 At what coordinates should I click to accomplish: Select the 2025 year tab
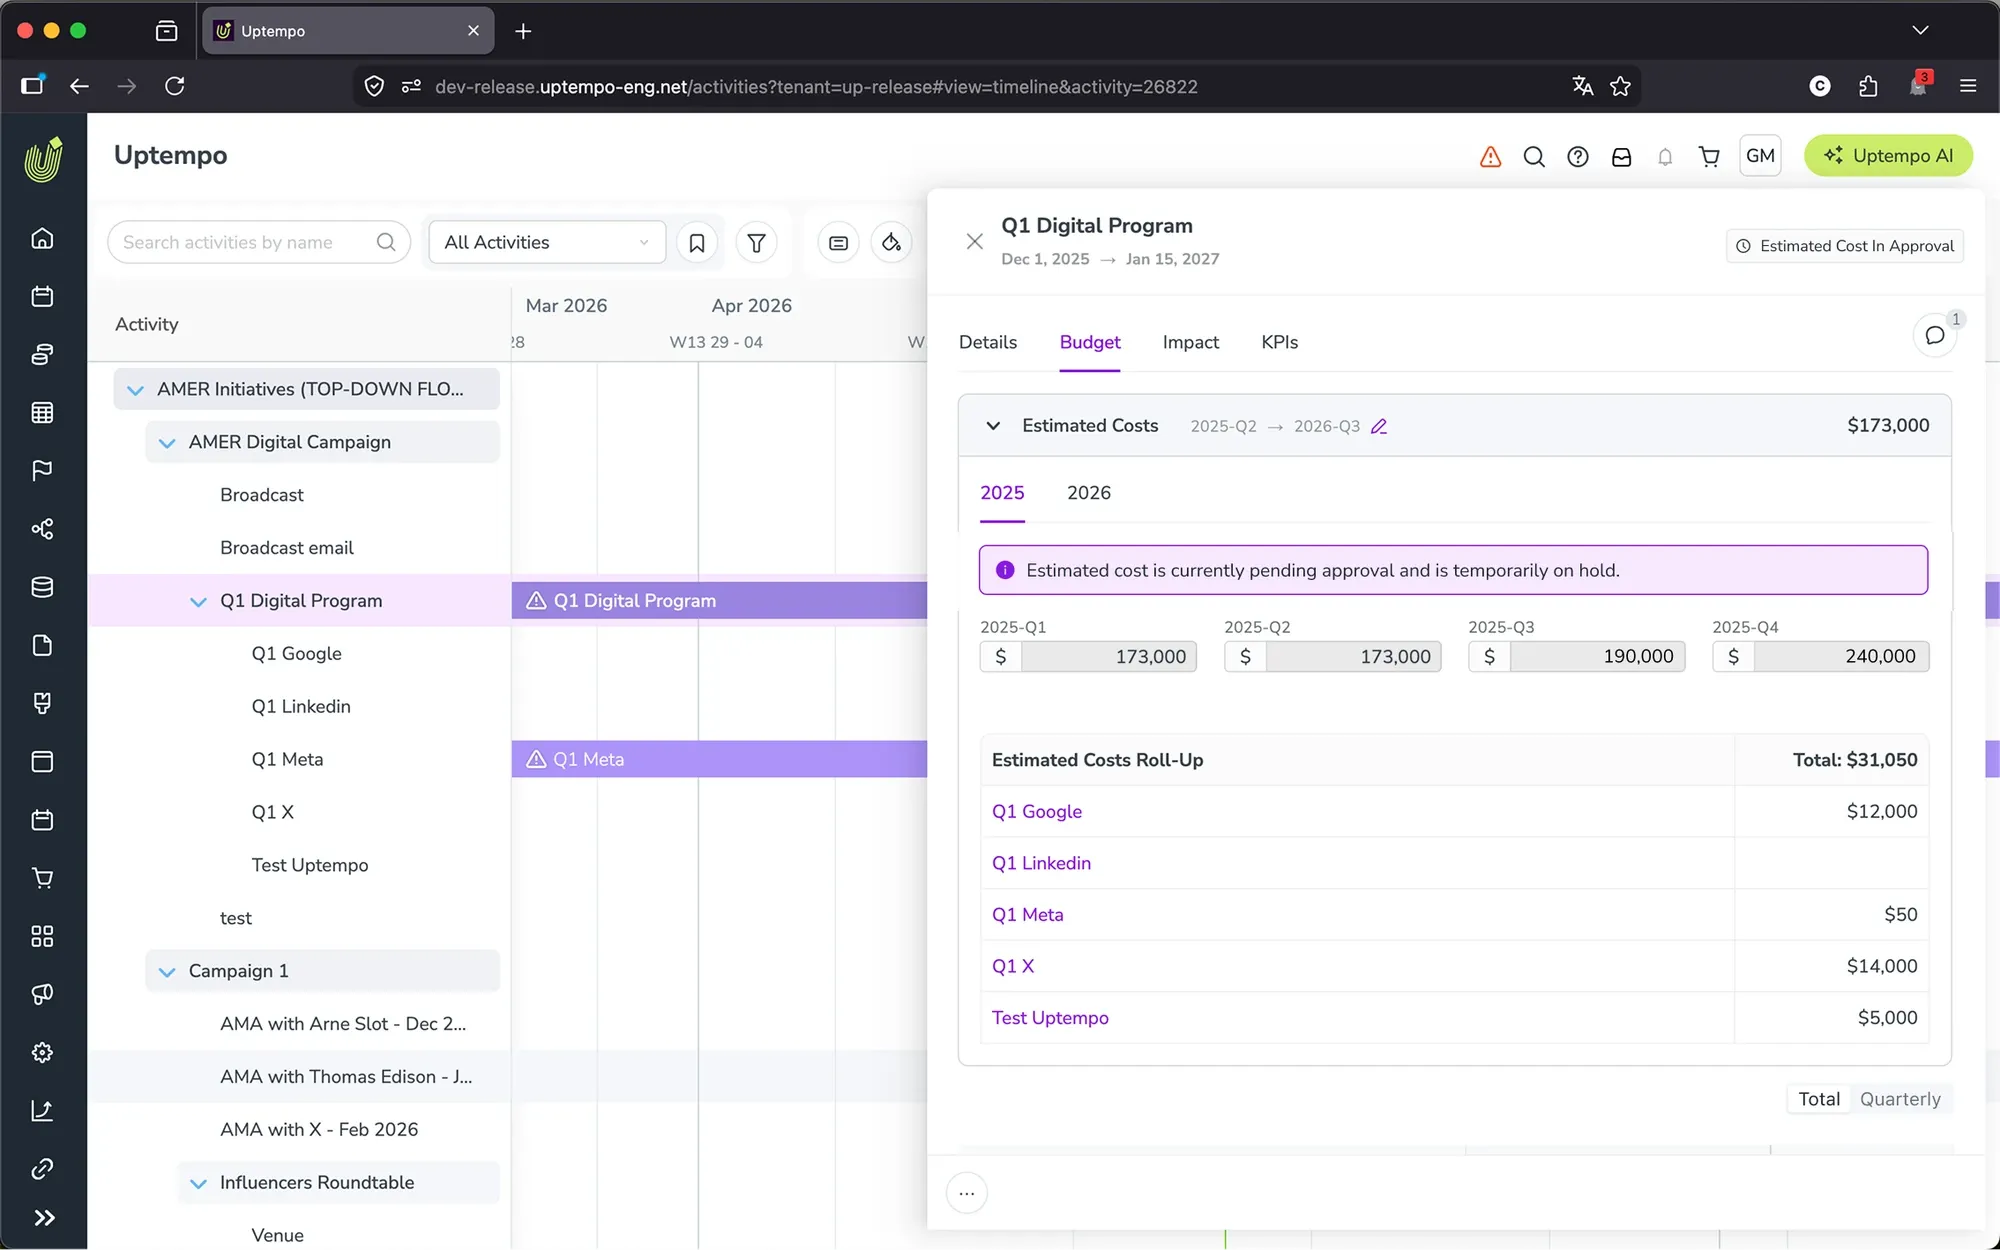tap(1002, 493)
